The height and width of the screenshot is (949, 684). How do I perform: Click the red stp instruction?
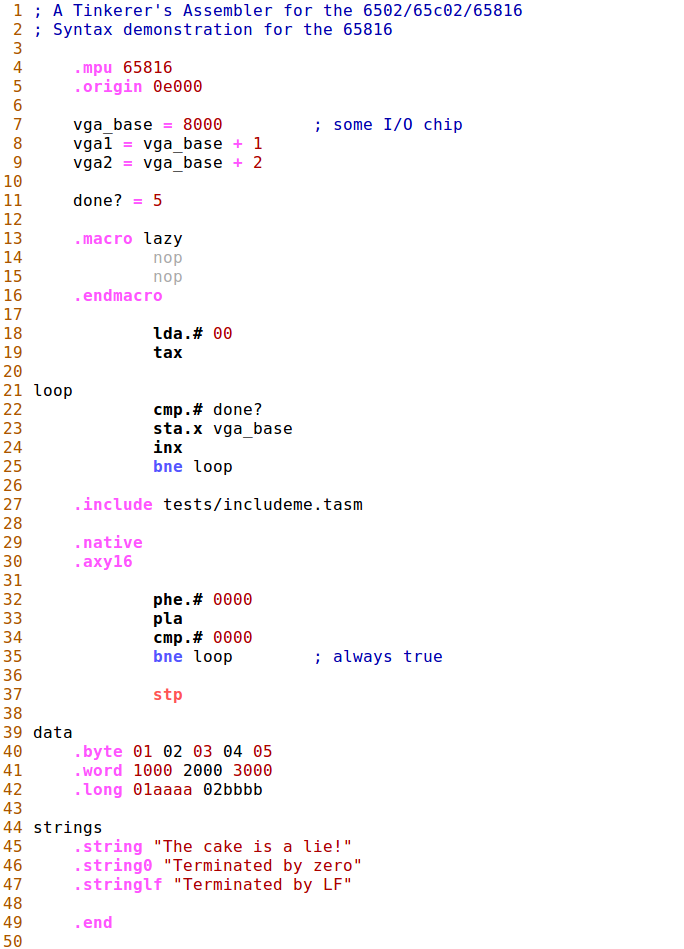click(168, 695)
